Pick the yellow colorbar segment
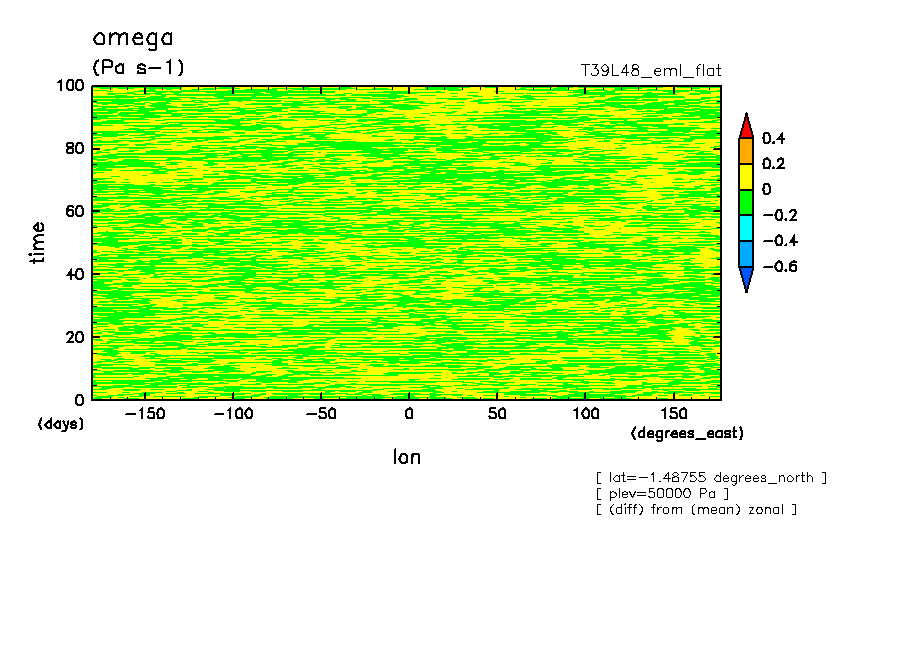The width and height of the screenshot is (904, 654). (x=745, y=176)
